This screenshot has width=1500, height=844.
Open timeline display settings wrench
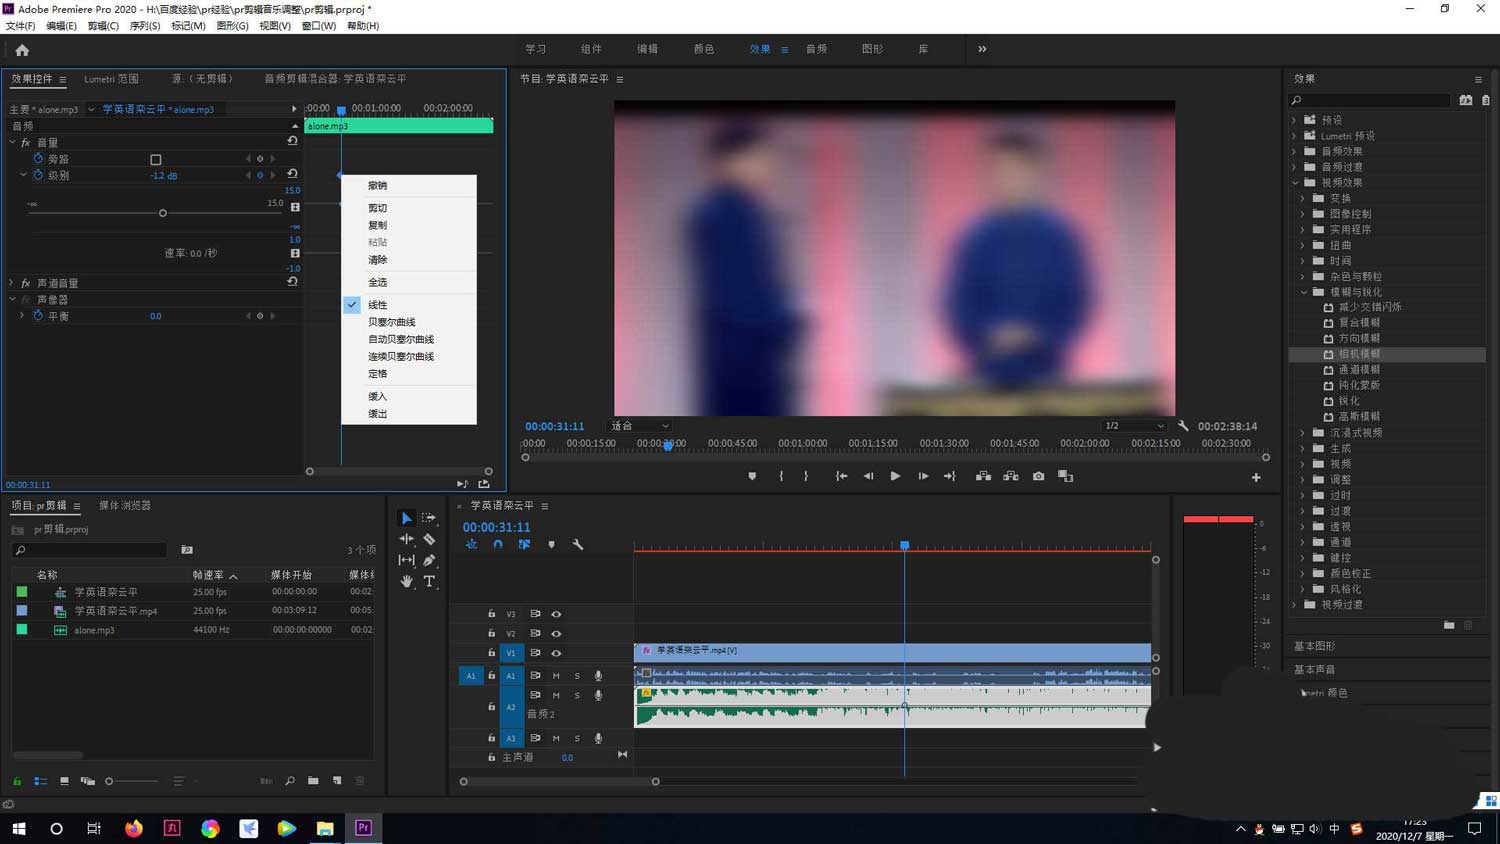578,545
